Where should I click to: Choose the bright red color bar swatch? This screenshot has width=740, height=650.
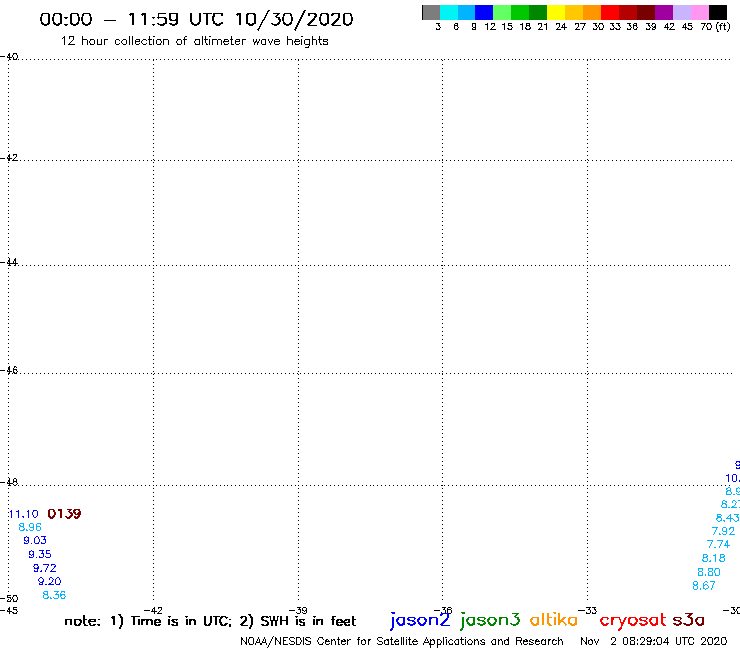pyautogui.click(x=610, y=12)
